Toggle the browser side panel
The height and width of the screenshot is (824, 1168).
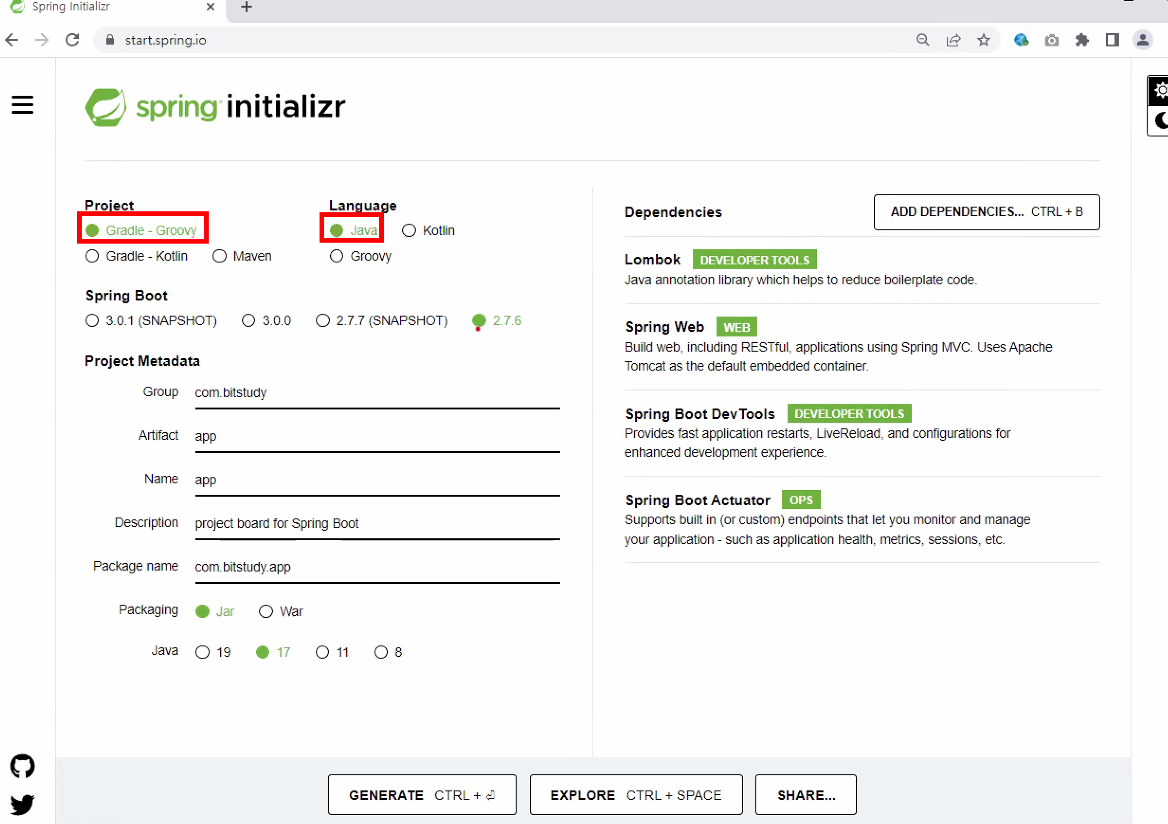(1112, 40)
